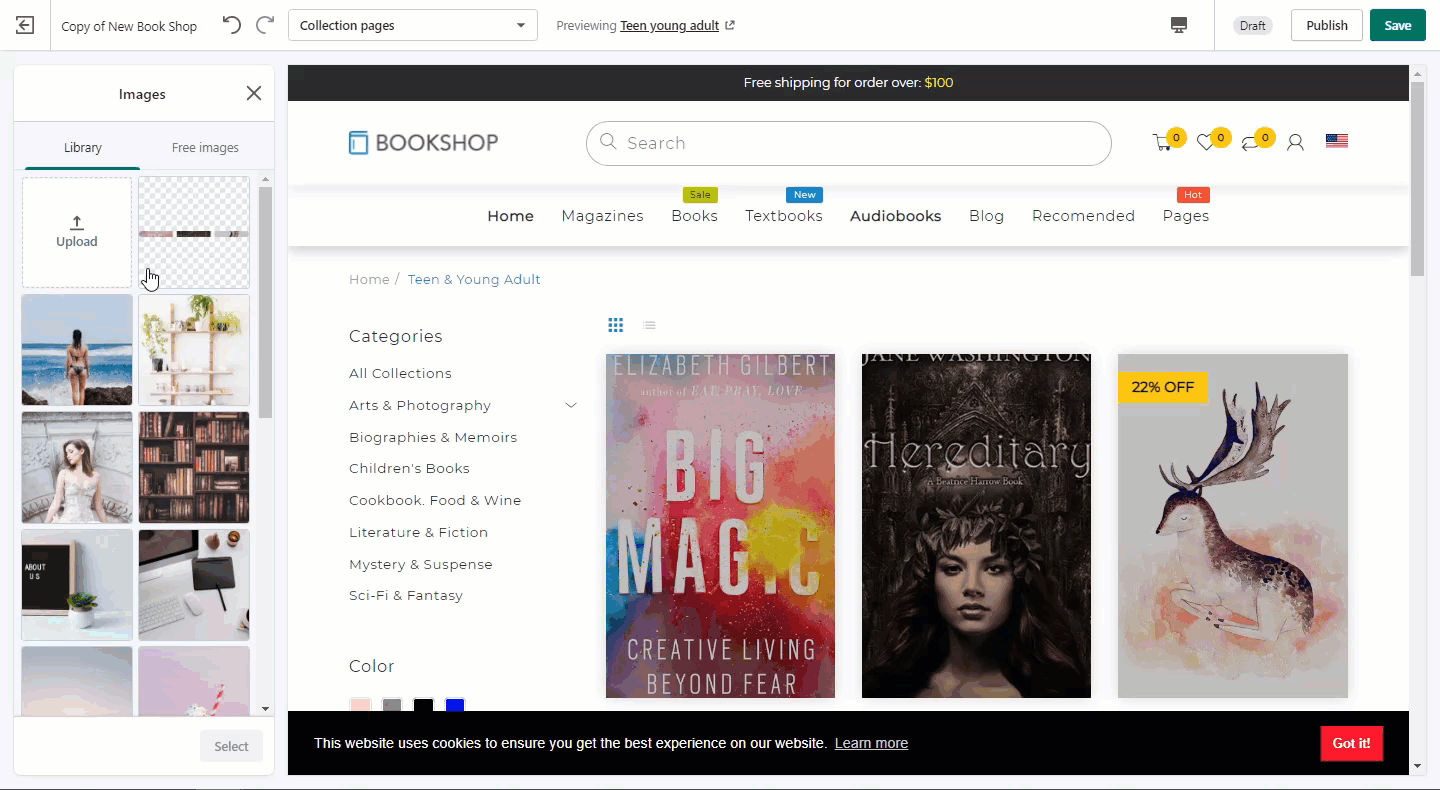Viewport: 1440px width, 790px height.
Task: Open the compare icon
Action: click(x=1250, y=143)
